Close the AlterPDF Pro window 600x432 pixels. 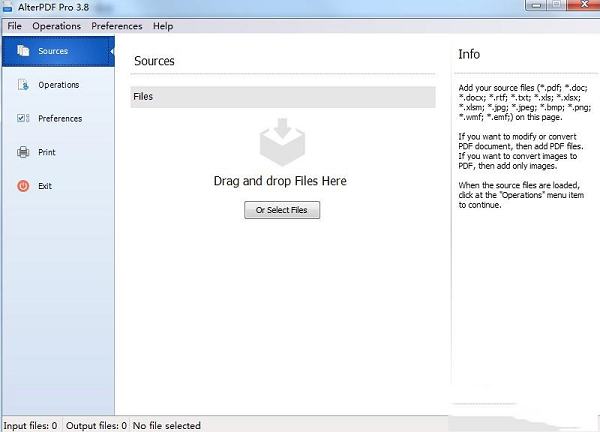coord(584,5)
